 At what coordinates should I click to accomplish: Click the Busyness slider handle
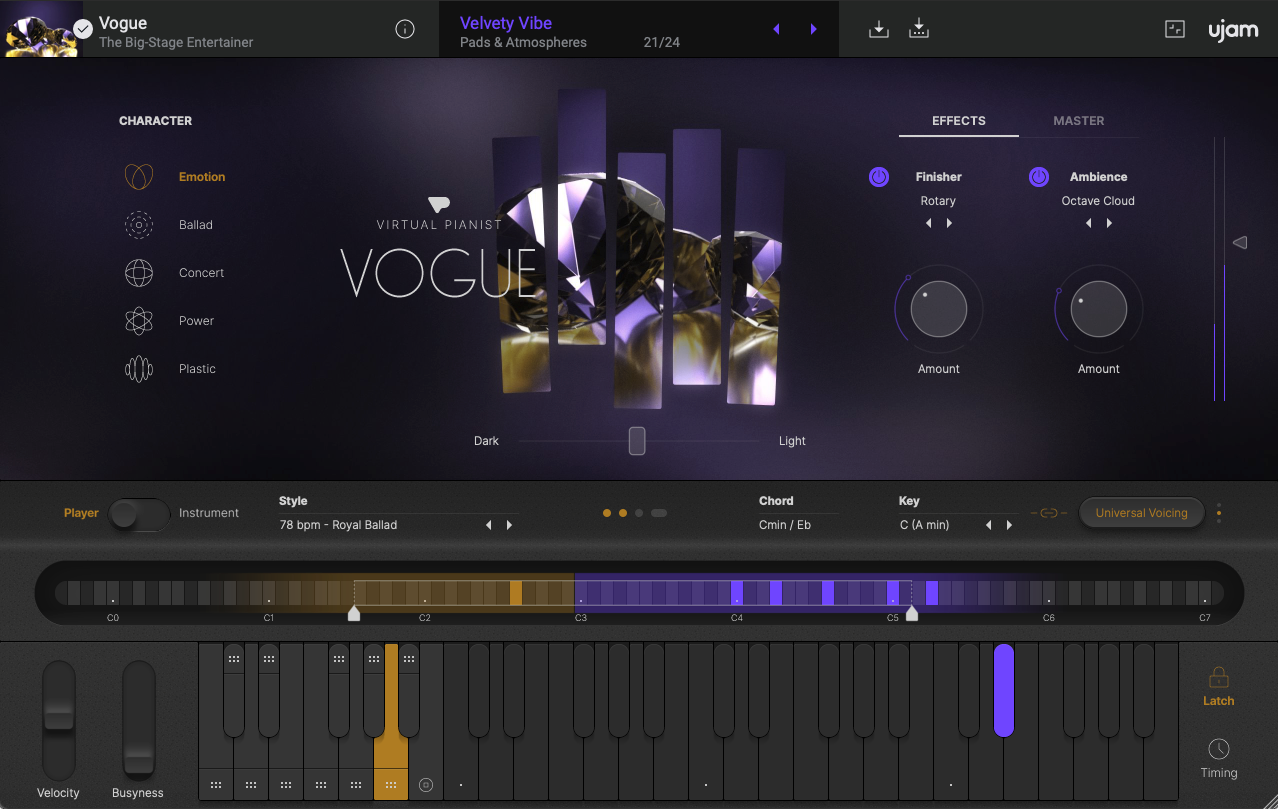(x=139, y=761)
